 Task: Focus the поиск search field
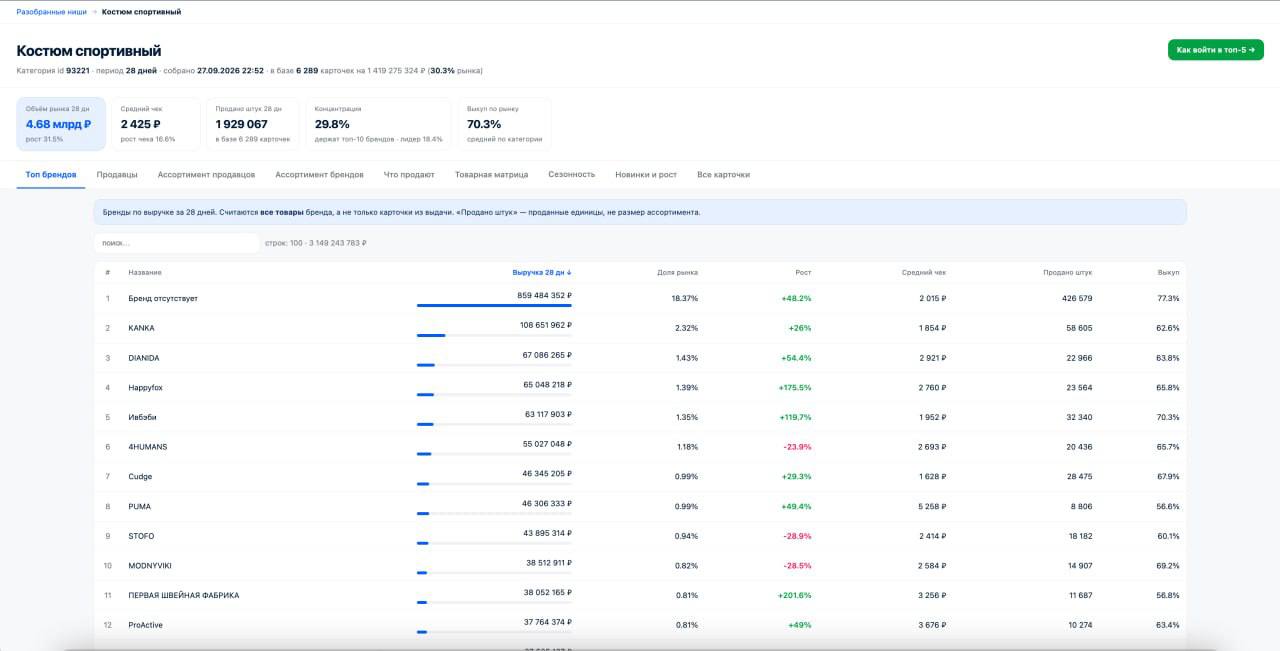(177, 243)
